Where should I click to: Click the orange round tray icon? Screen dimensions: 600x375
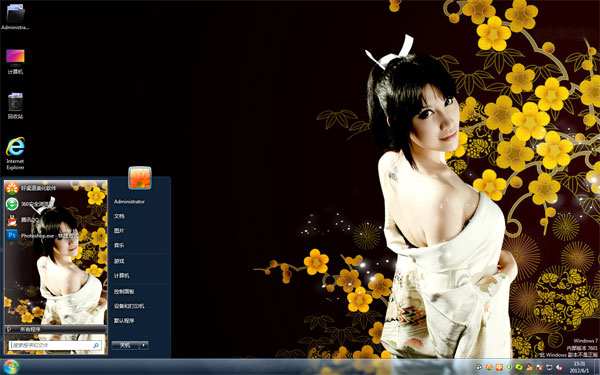489,367
